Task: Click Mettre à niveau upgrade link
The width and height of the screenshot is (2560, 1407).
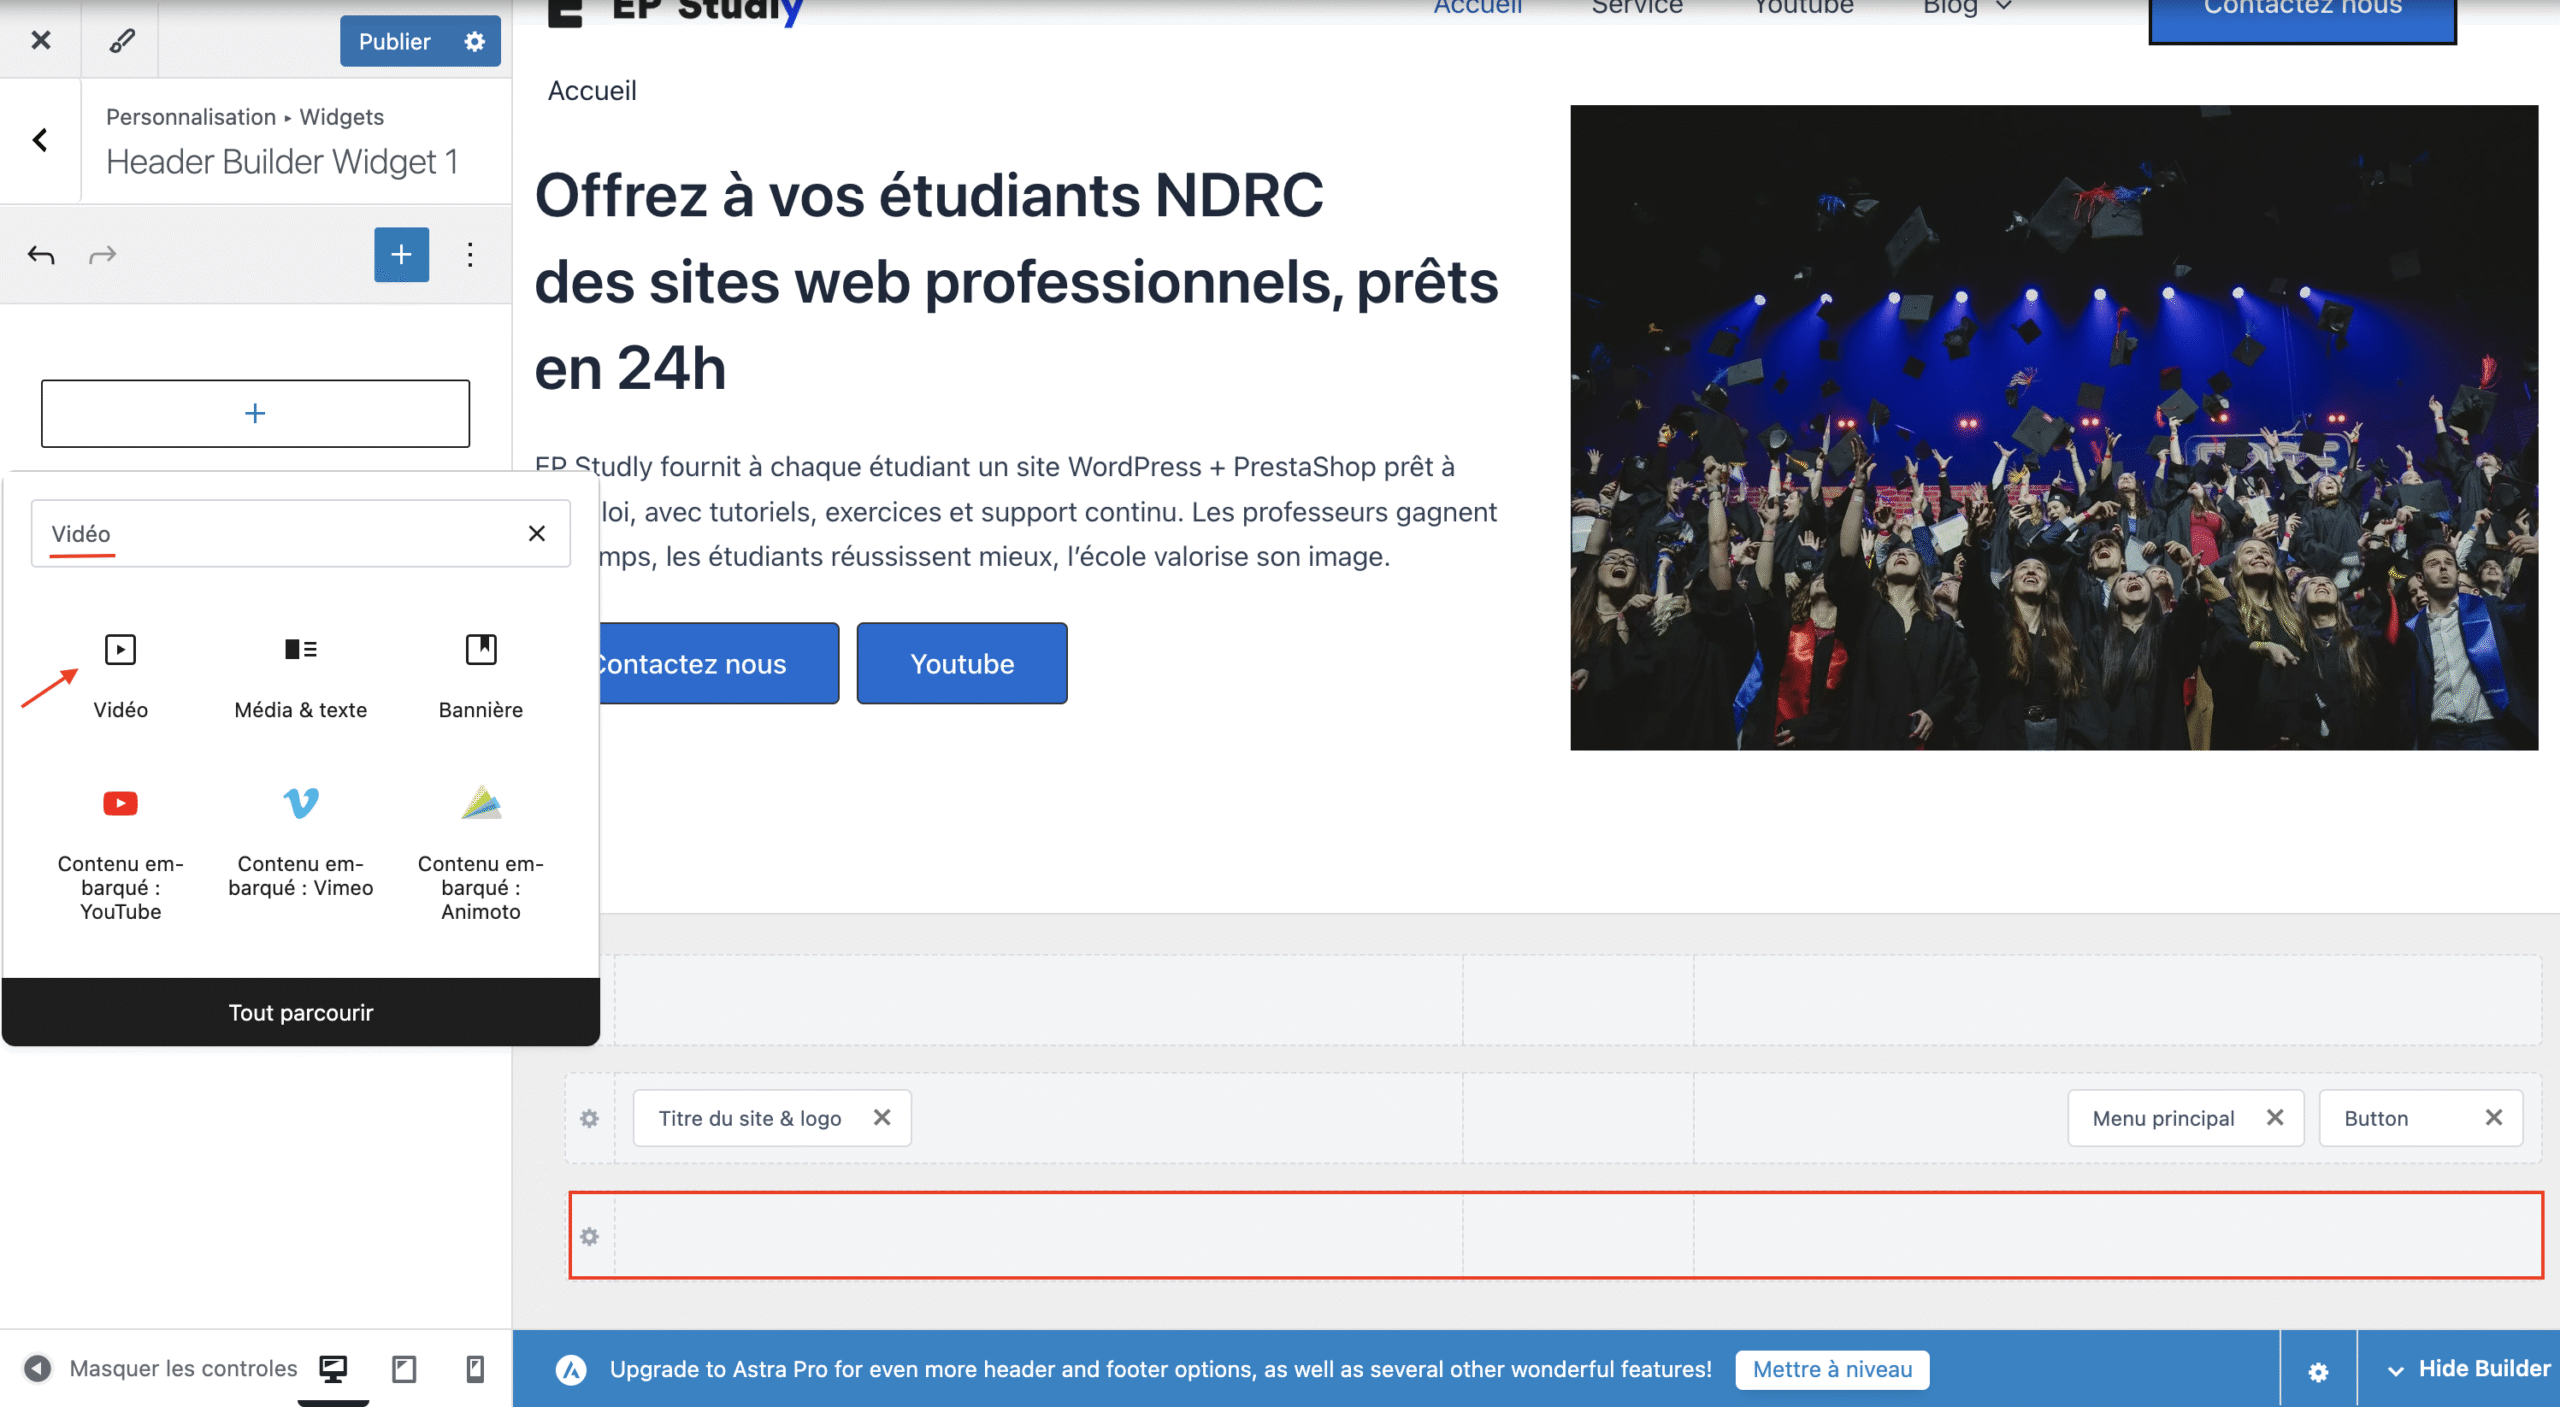Action: point(1832,1369)
